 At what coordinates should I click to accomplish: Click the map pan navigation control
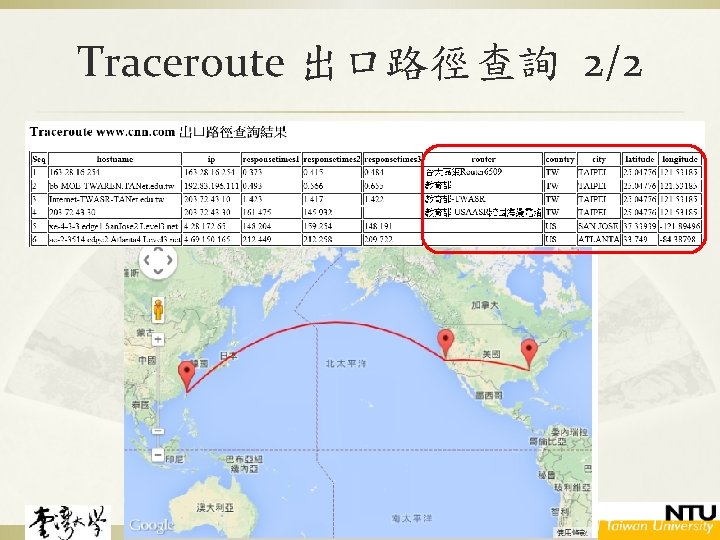(x=158, y=261)
